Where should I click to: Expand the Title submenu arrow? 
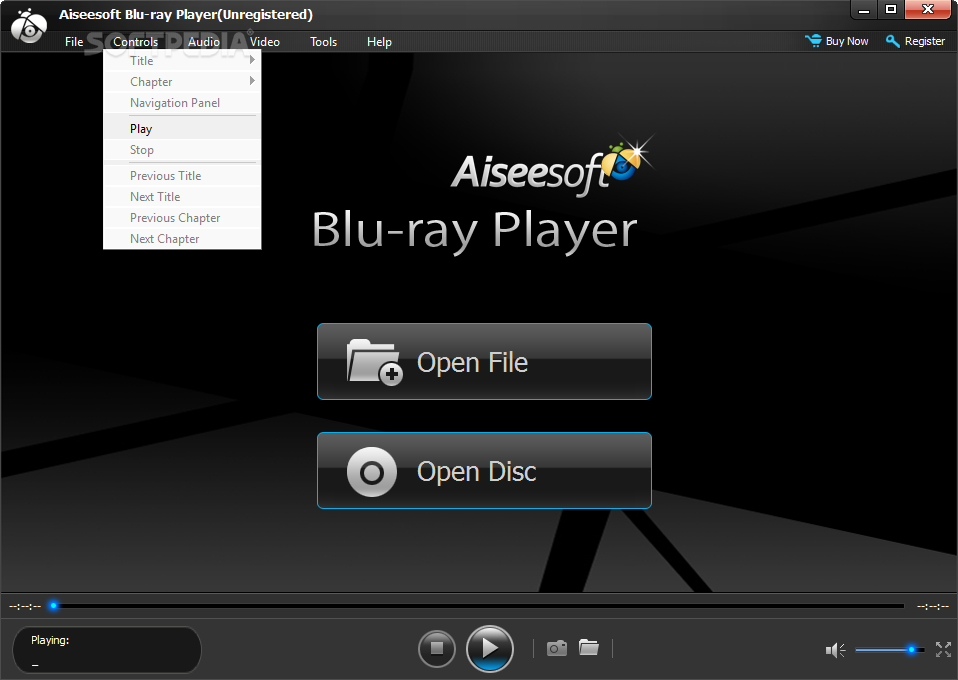click(252, 60)
